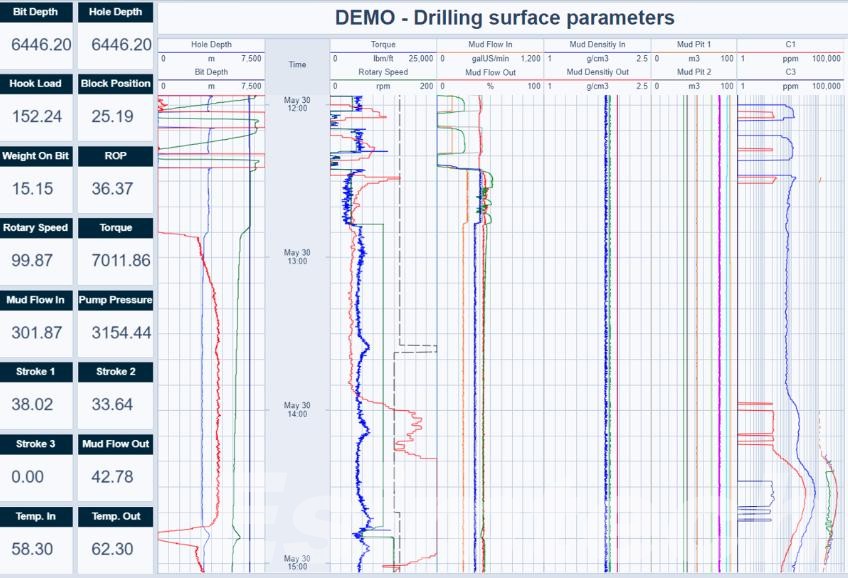This screenshot has height=578, width=848.
Task: Jump to the May 30 14:00 time label
Action: (297, 409)
